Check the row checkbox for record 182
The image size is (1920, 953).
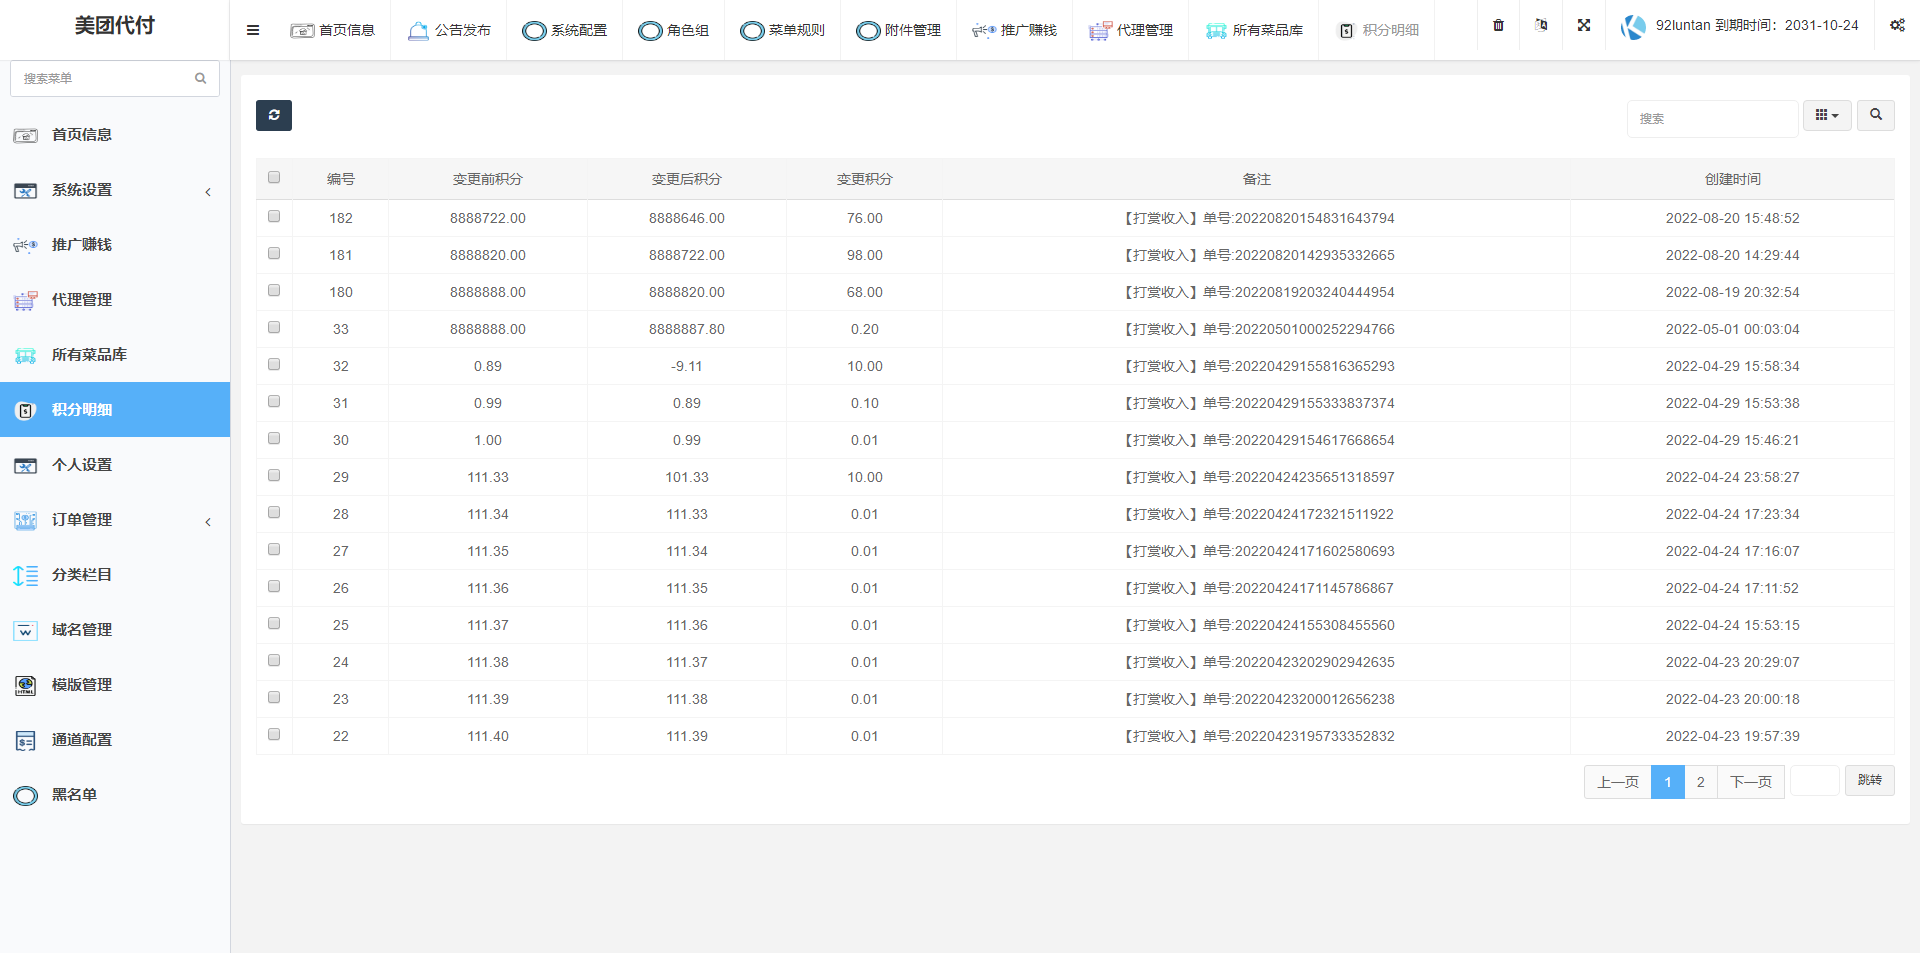point(274,216)
